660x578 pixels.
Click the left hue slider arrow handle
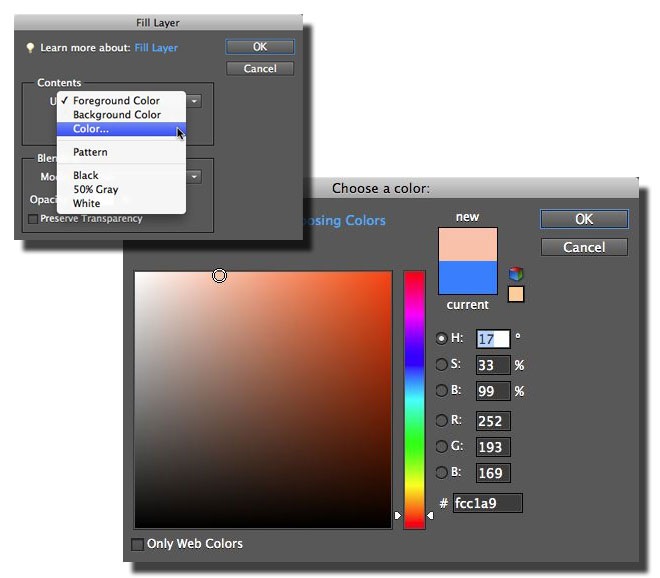tap(398, 515)
